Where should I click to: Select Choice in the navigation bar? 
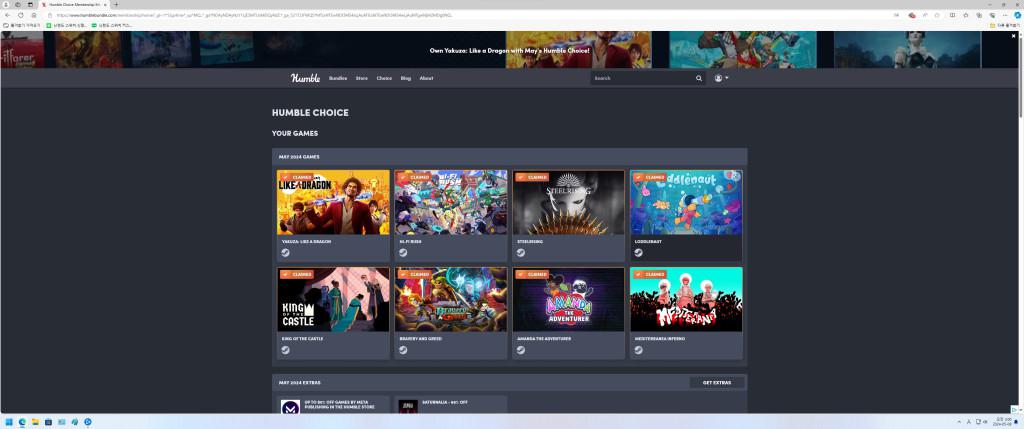click(x=384, y=78)
